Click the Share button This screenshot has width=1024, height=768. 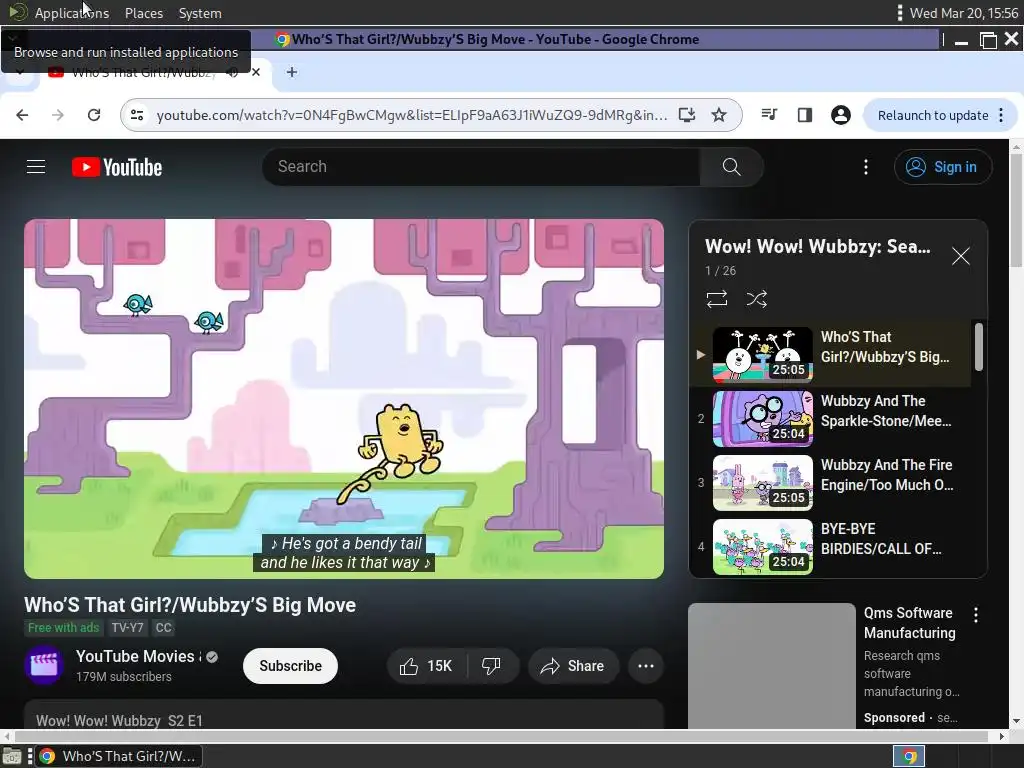[x=573, y=666]
